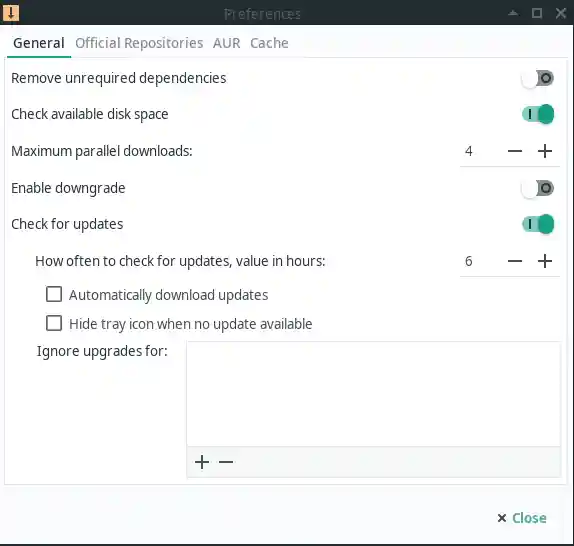
Task: Open the AUR tab
Action: (227, 43)
